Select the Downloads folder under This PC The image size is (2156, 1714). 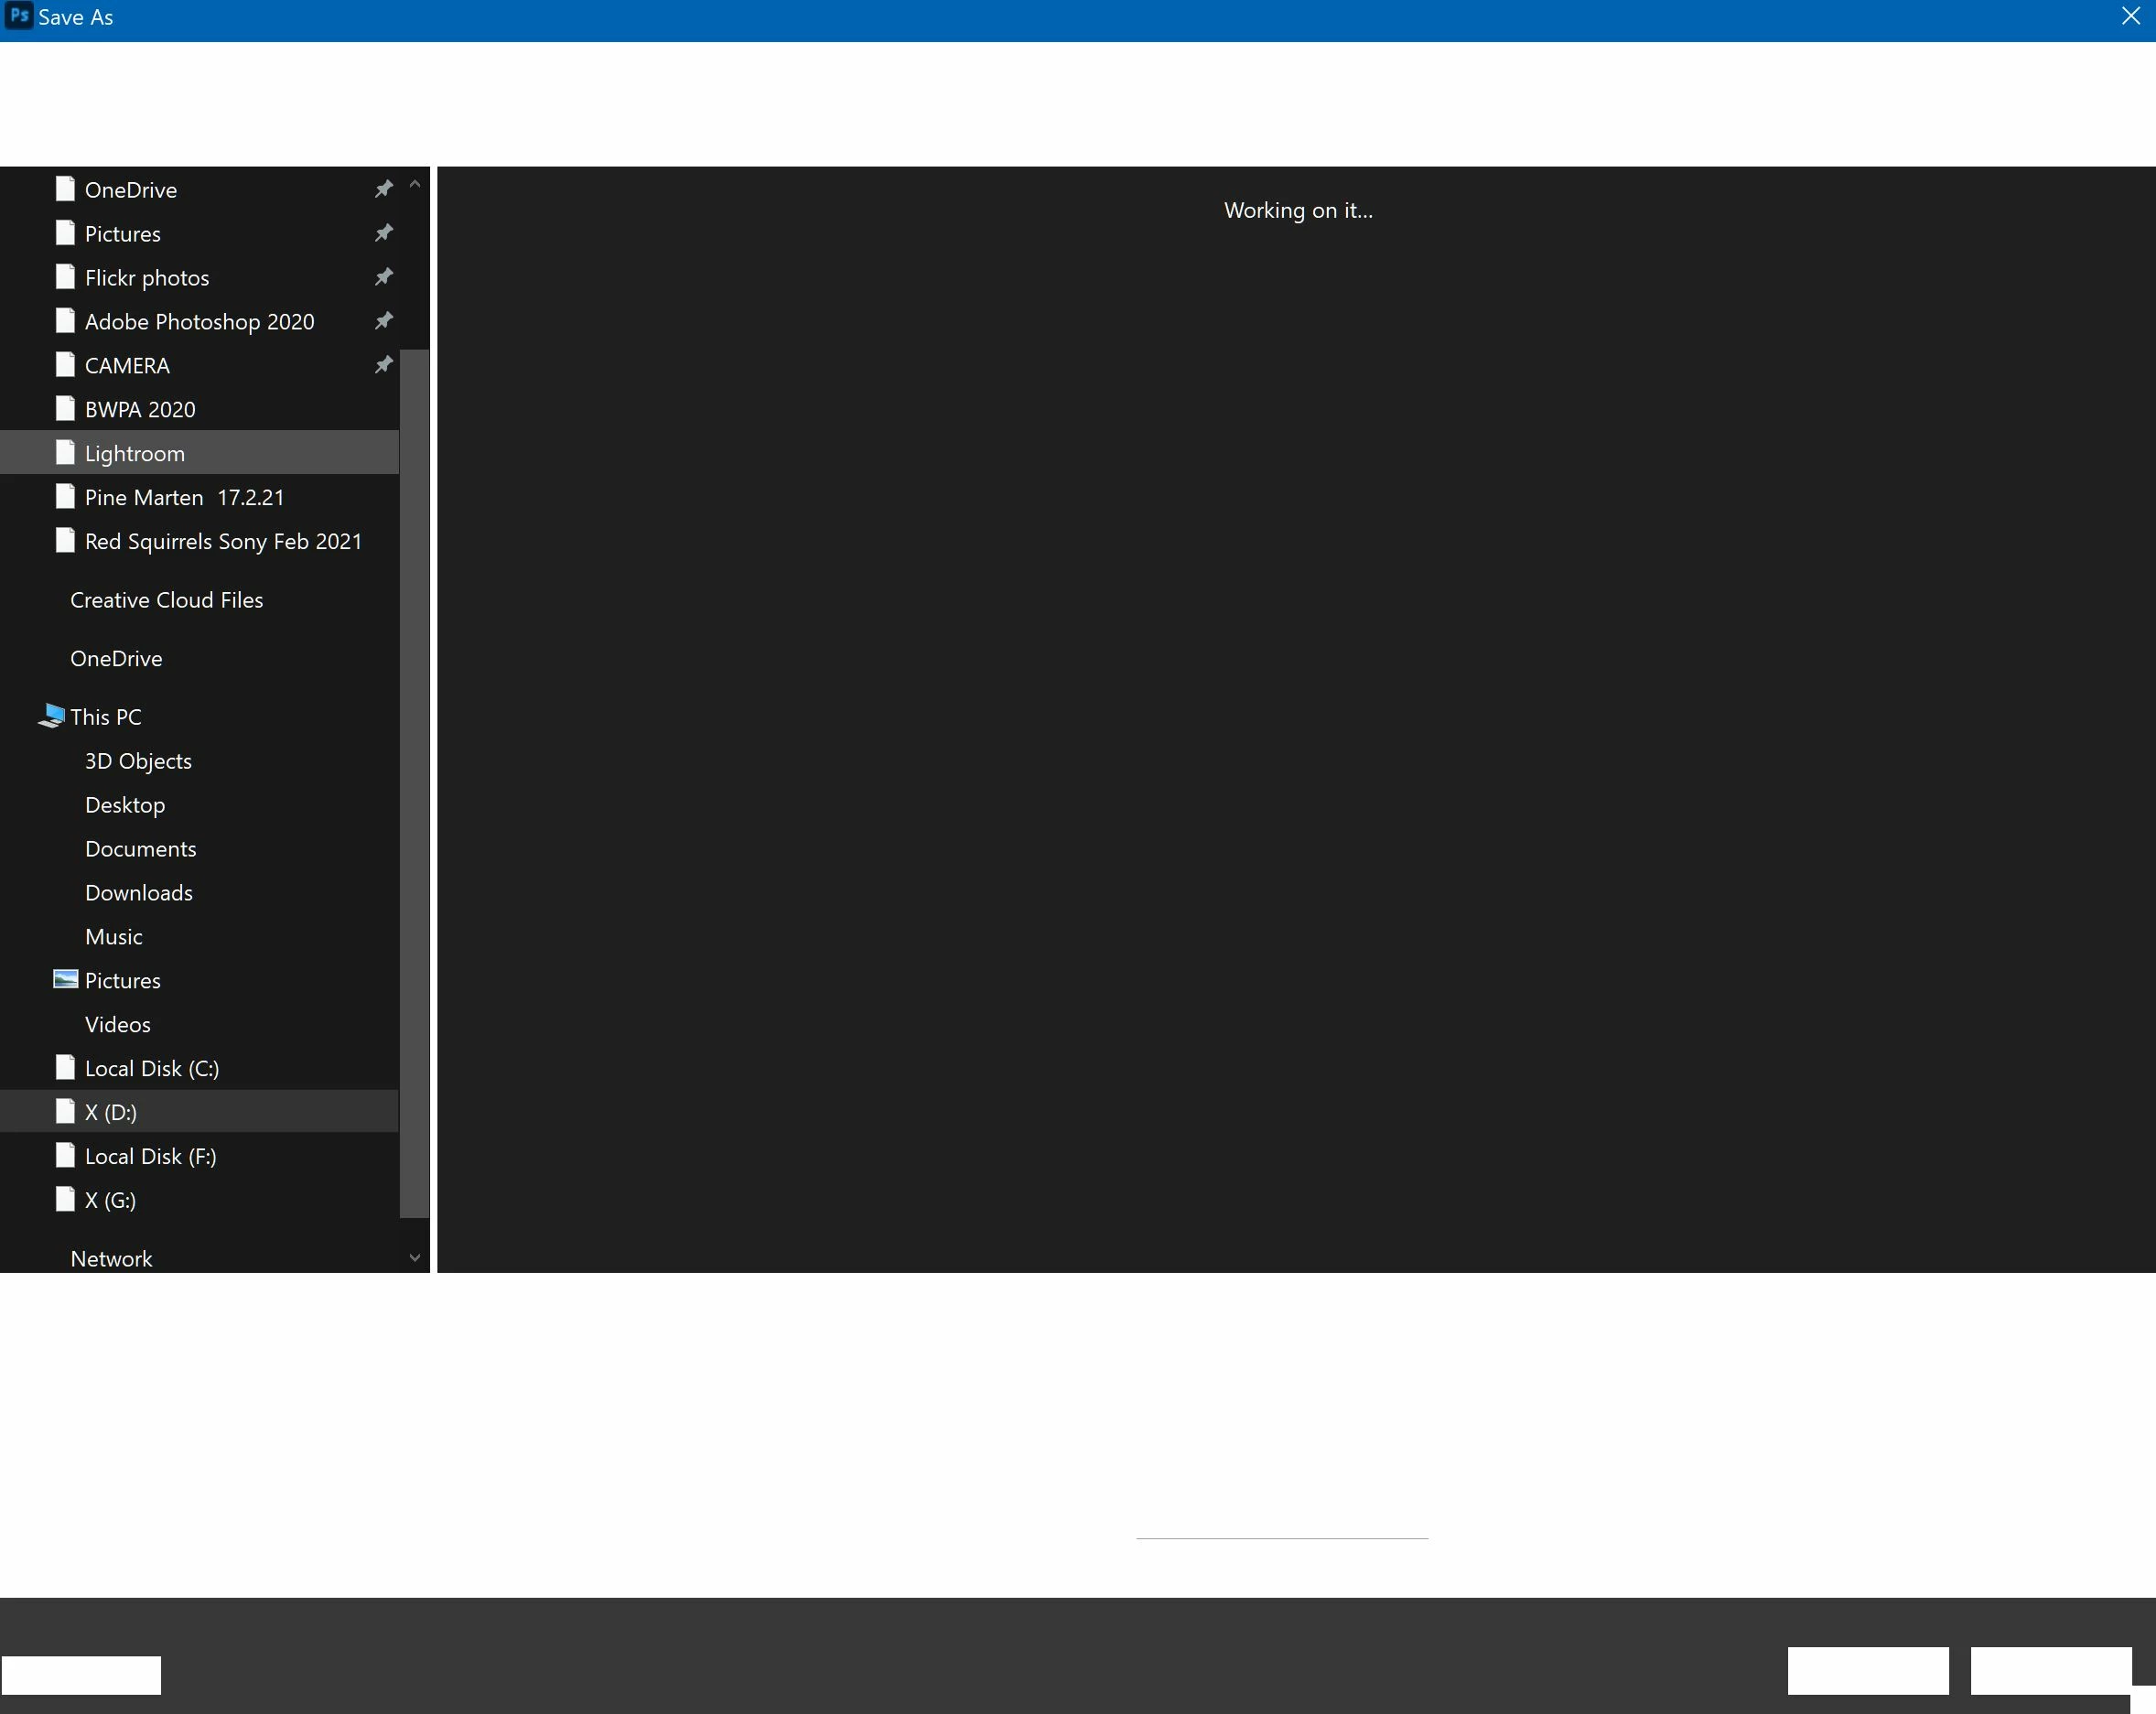[x=139, y=892]
